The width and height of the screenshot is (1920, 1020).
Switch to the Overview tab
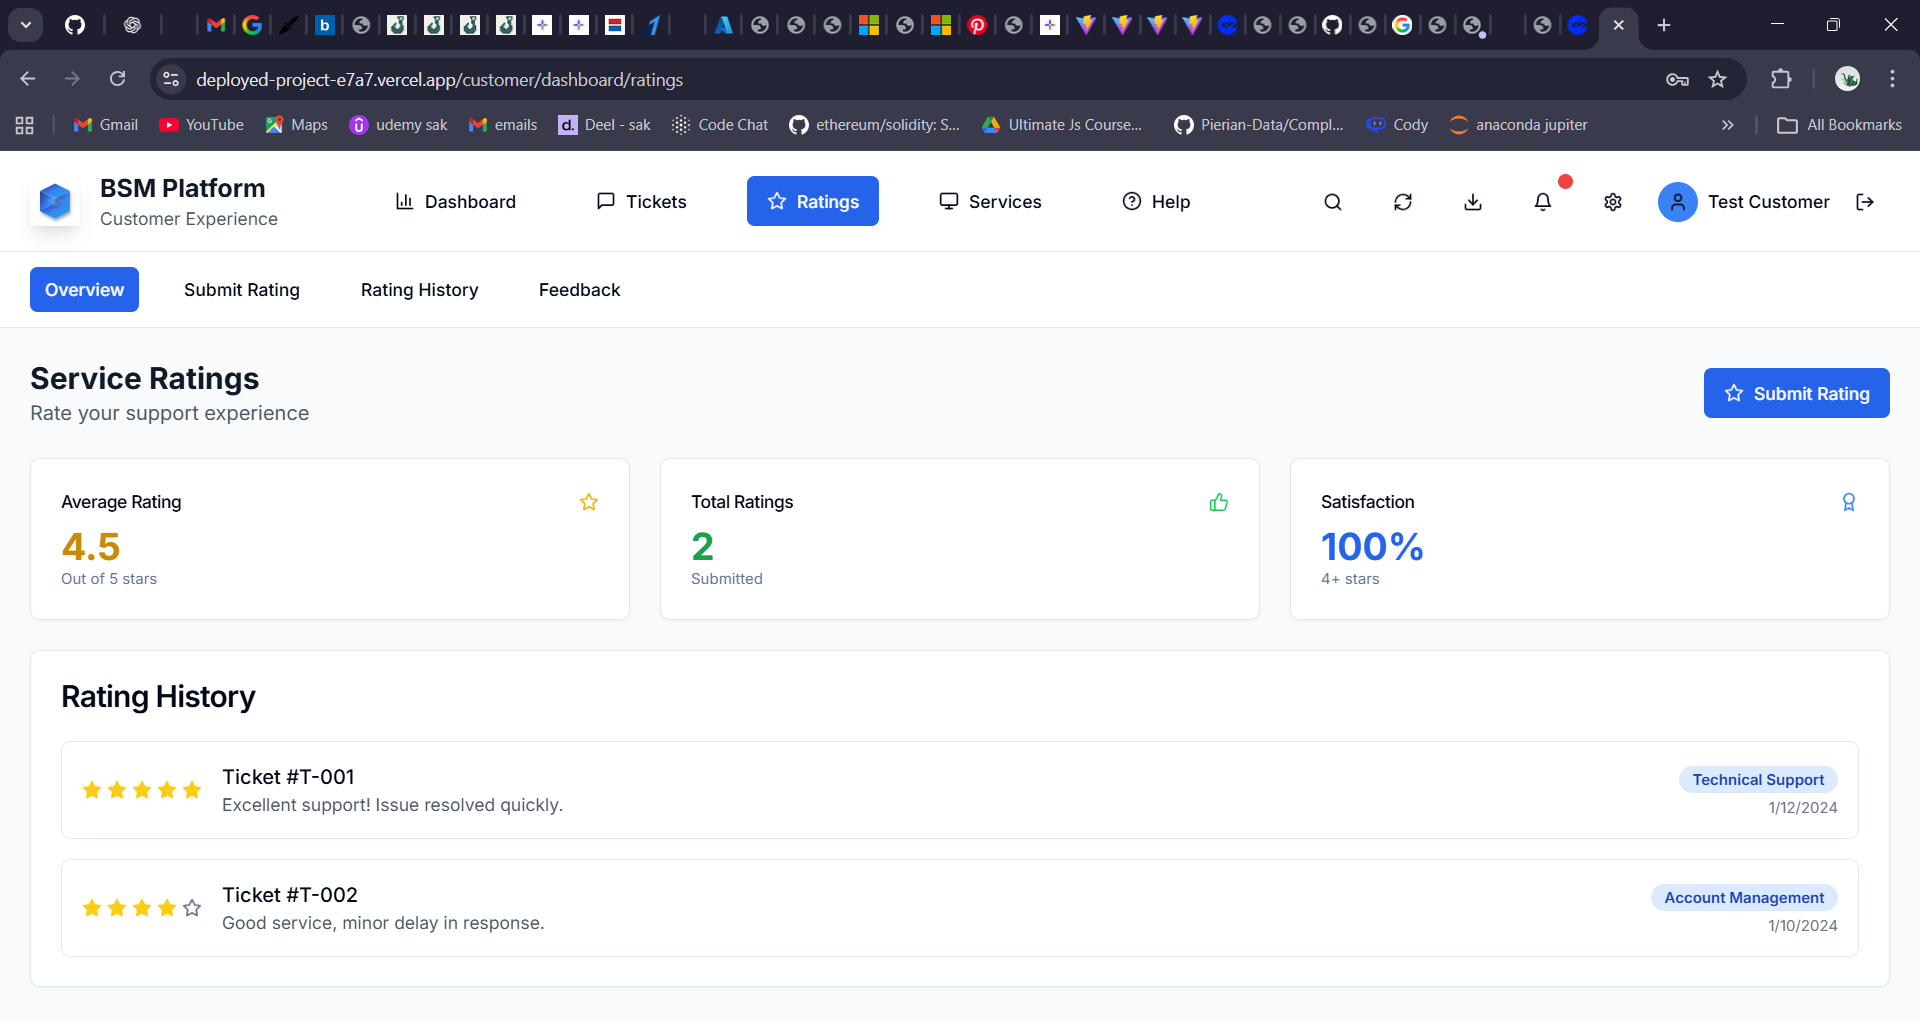[x=84, y=289]
